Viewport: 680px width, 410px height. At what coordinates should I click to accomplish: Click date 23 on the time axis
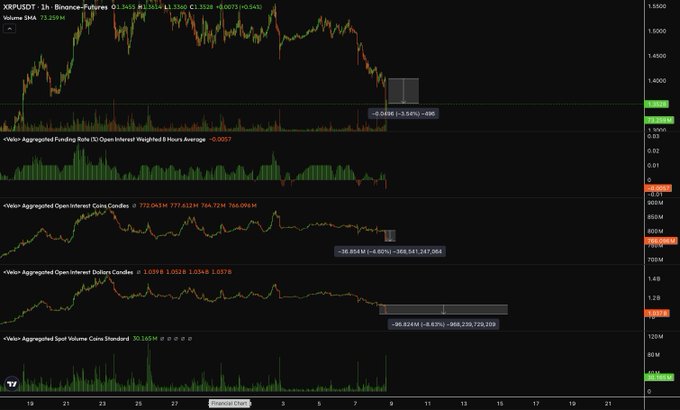[x=102, y=404]
